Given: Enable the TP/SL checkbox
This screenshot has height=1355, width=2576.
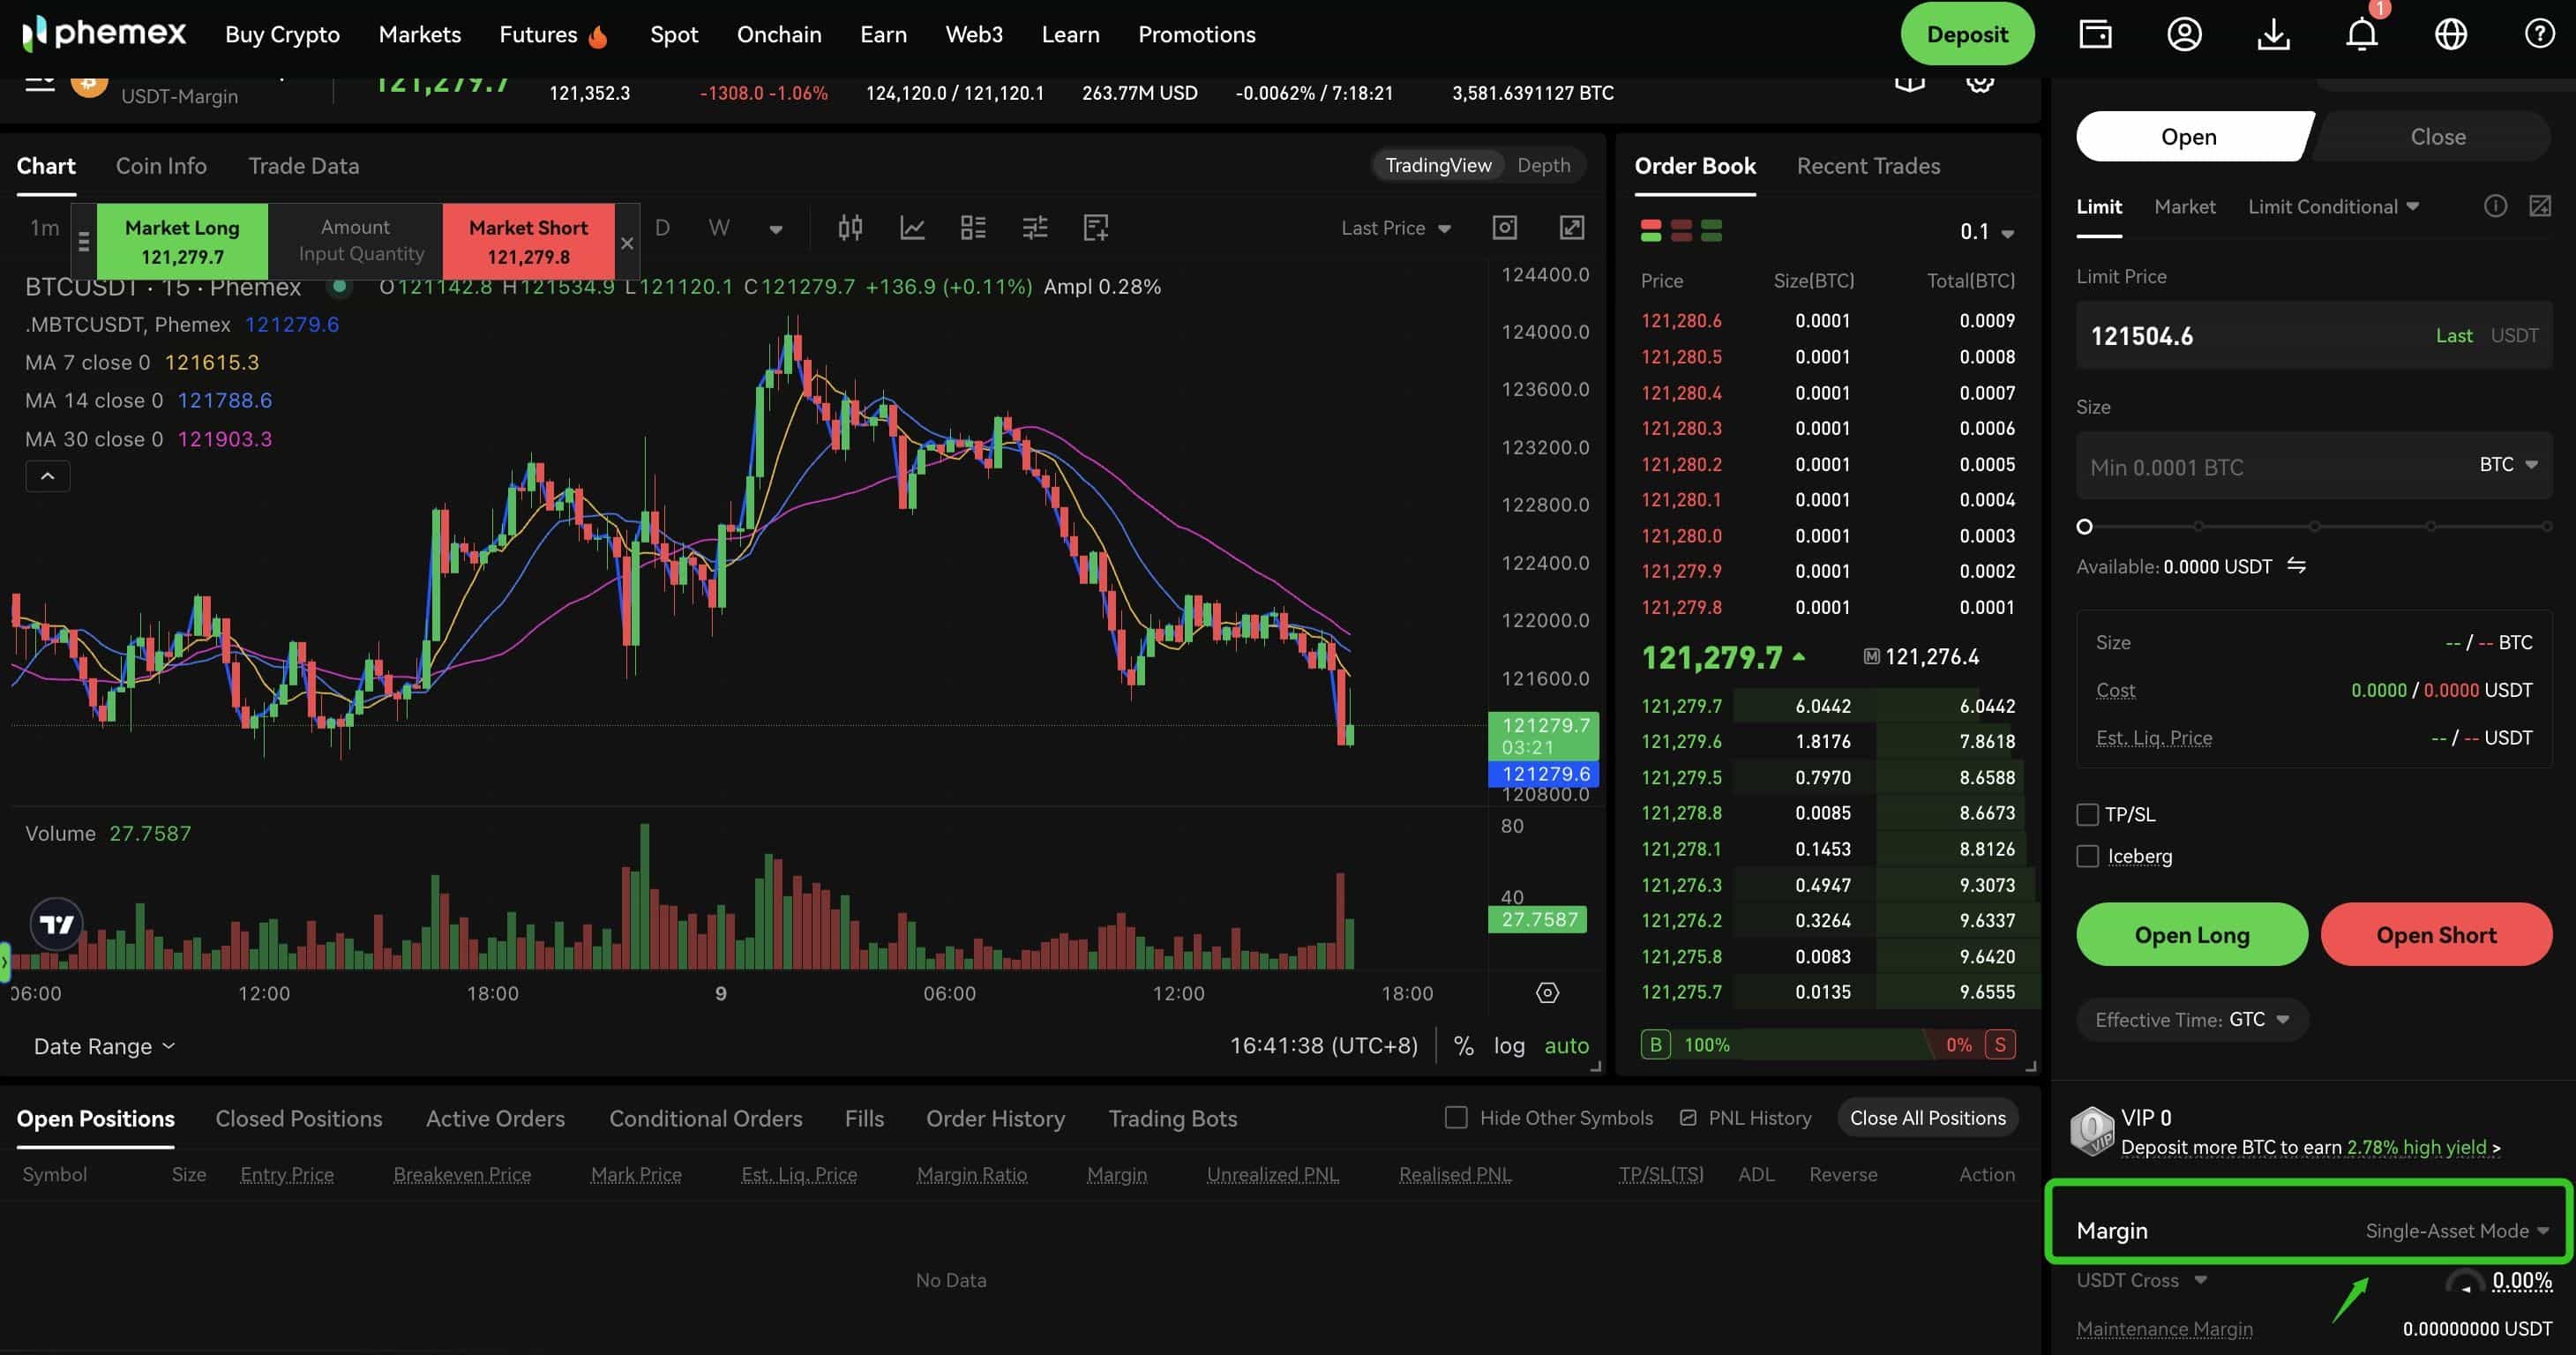Looking at the screenshot, I should (x=2088, y=813).
